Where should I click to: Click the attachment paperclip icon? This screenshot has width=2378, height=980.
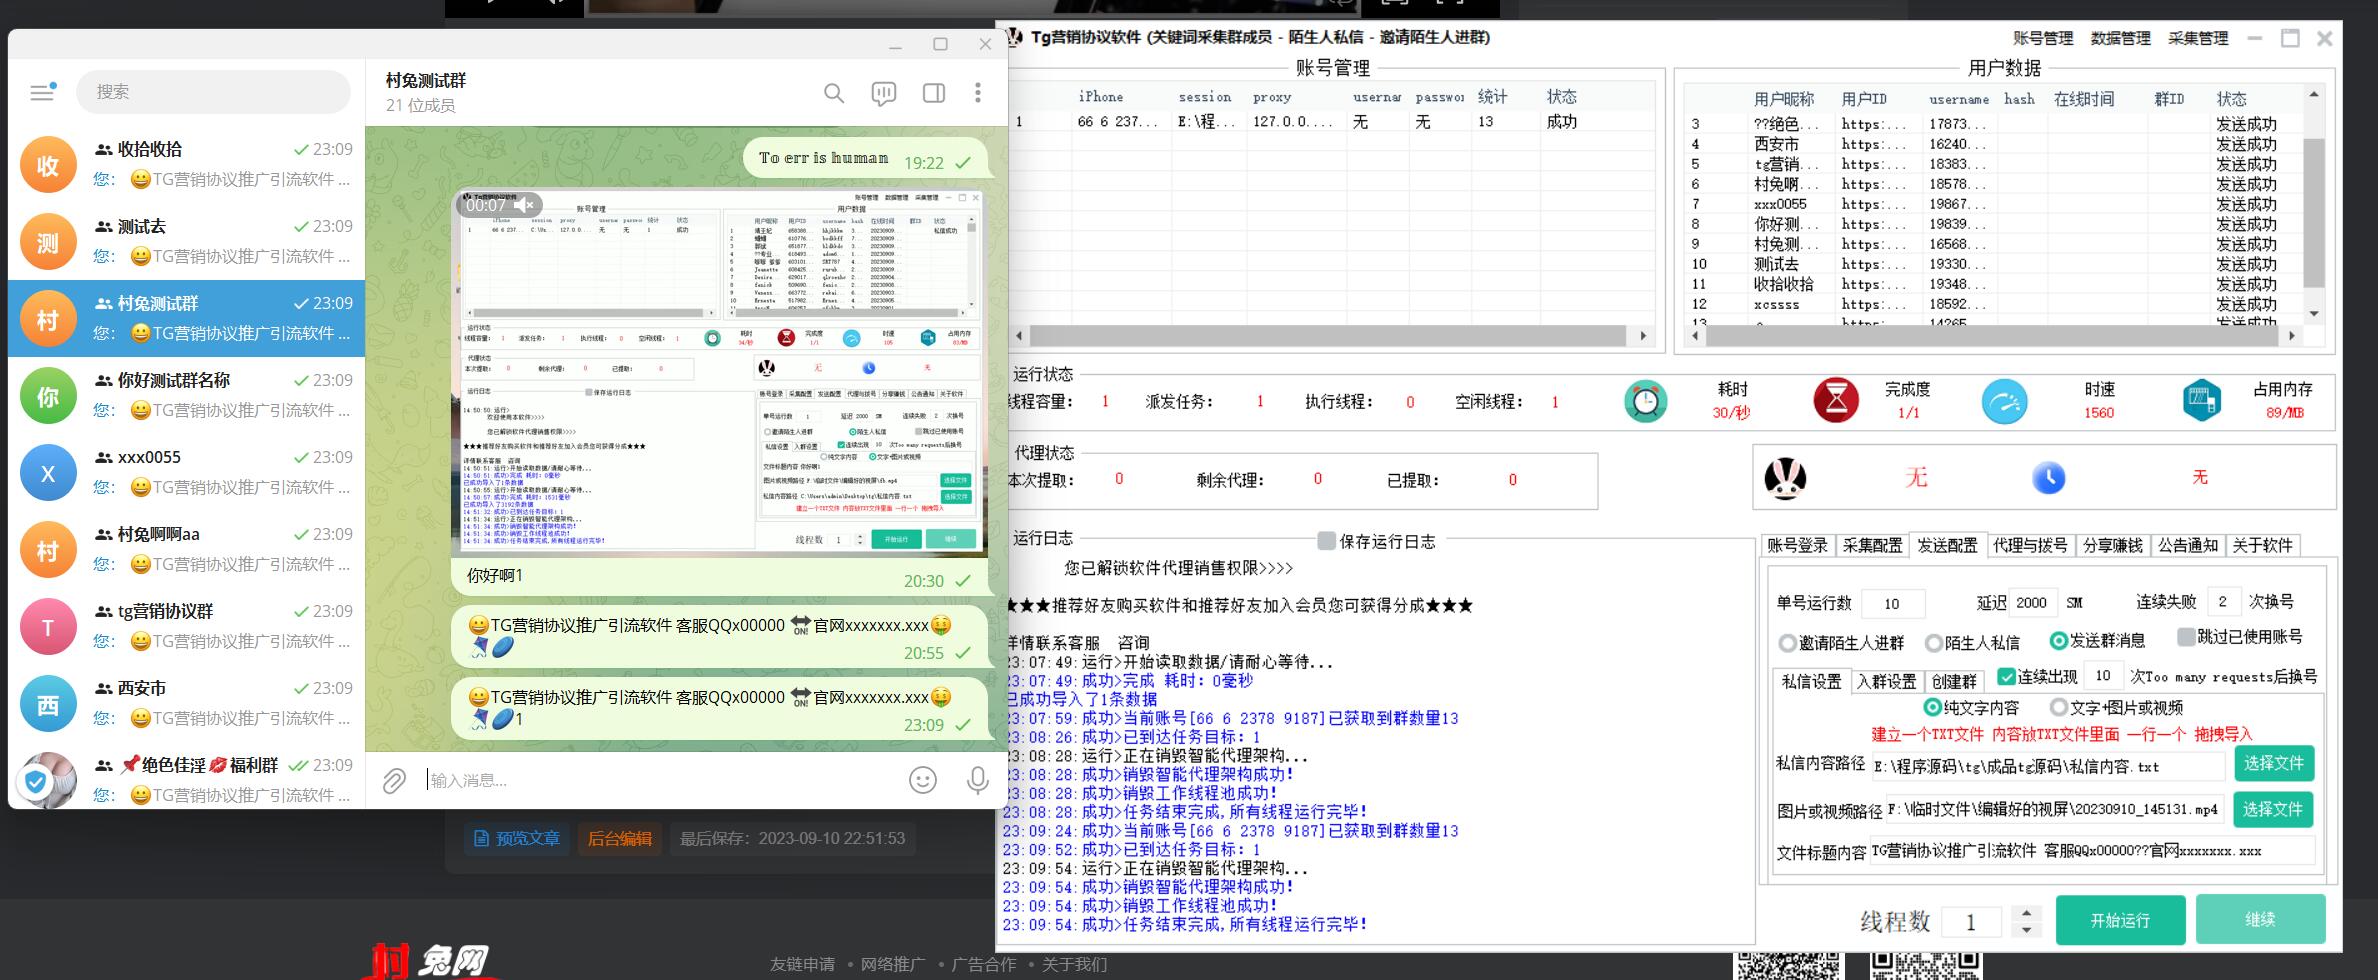coord(394,780)
